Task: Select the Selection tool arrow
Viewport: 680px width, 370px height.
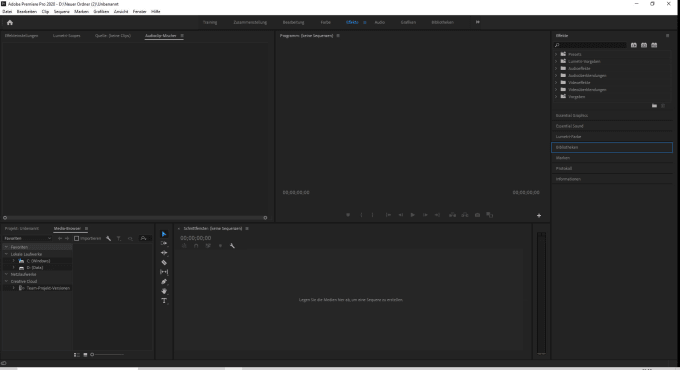Action: 164,234
